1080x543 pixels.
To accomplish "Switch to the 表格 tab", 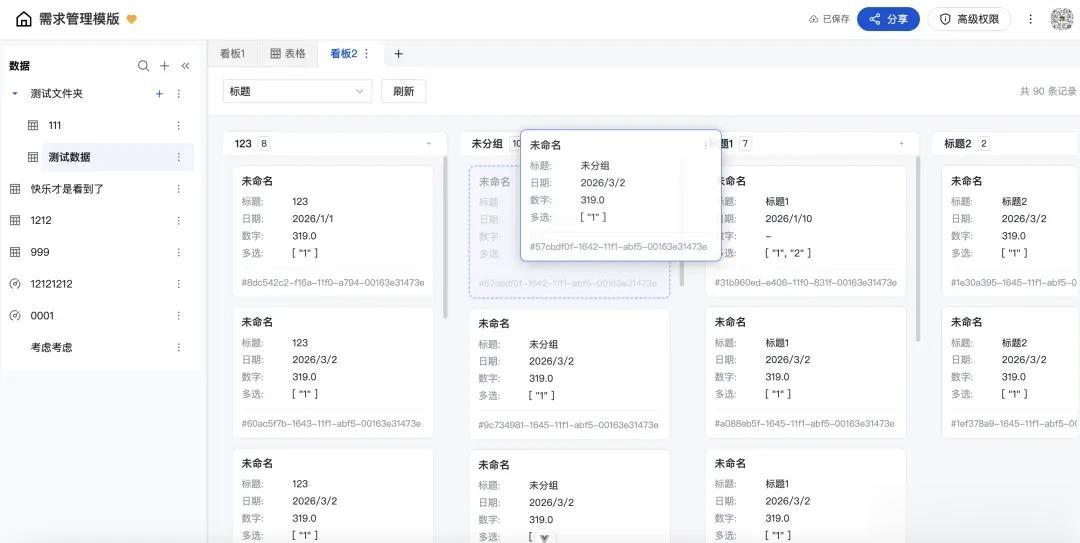I will pos(287,53).
